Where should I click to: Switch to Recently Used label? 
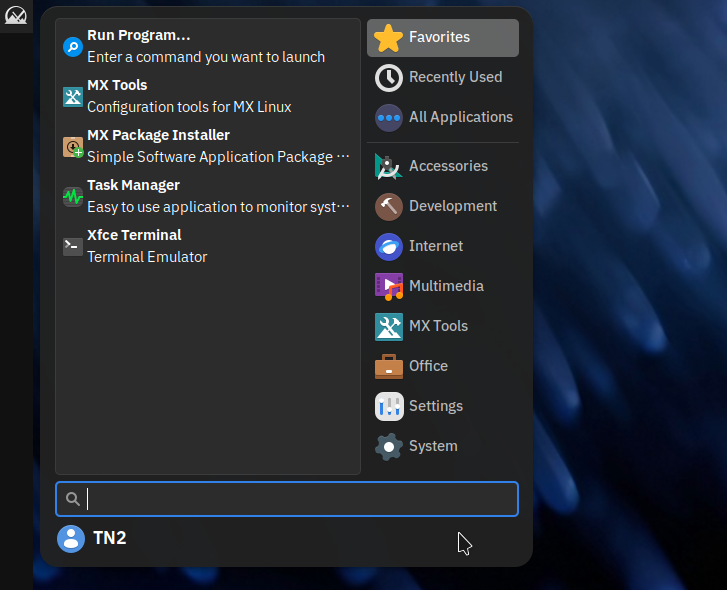click(x=455, y=77)
